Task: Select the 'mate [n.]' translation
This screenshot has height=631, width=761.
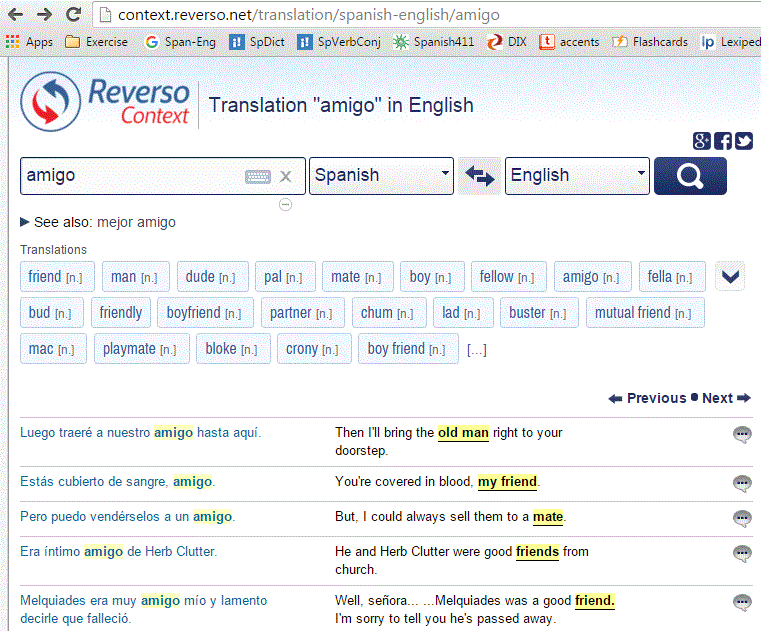Action: click(358, 276)
